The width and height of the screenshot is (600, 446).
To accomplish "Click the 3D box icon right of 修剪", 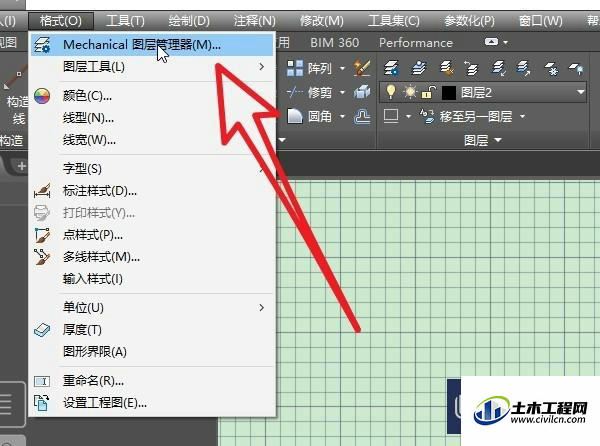I will [x=362, y=92].
